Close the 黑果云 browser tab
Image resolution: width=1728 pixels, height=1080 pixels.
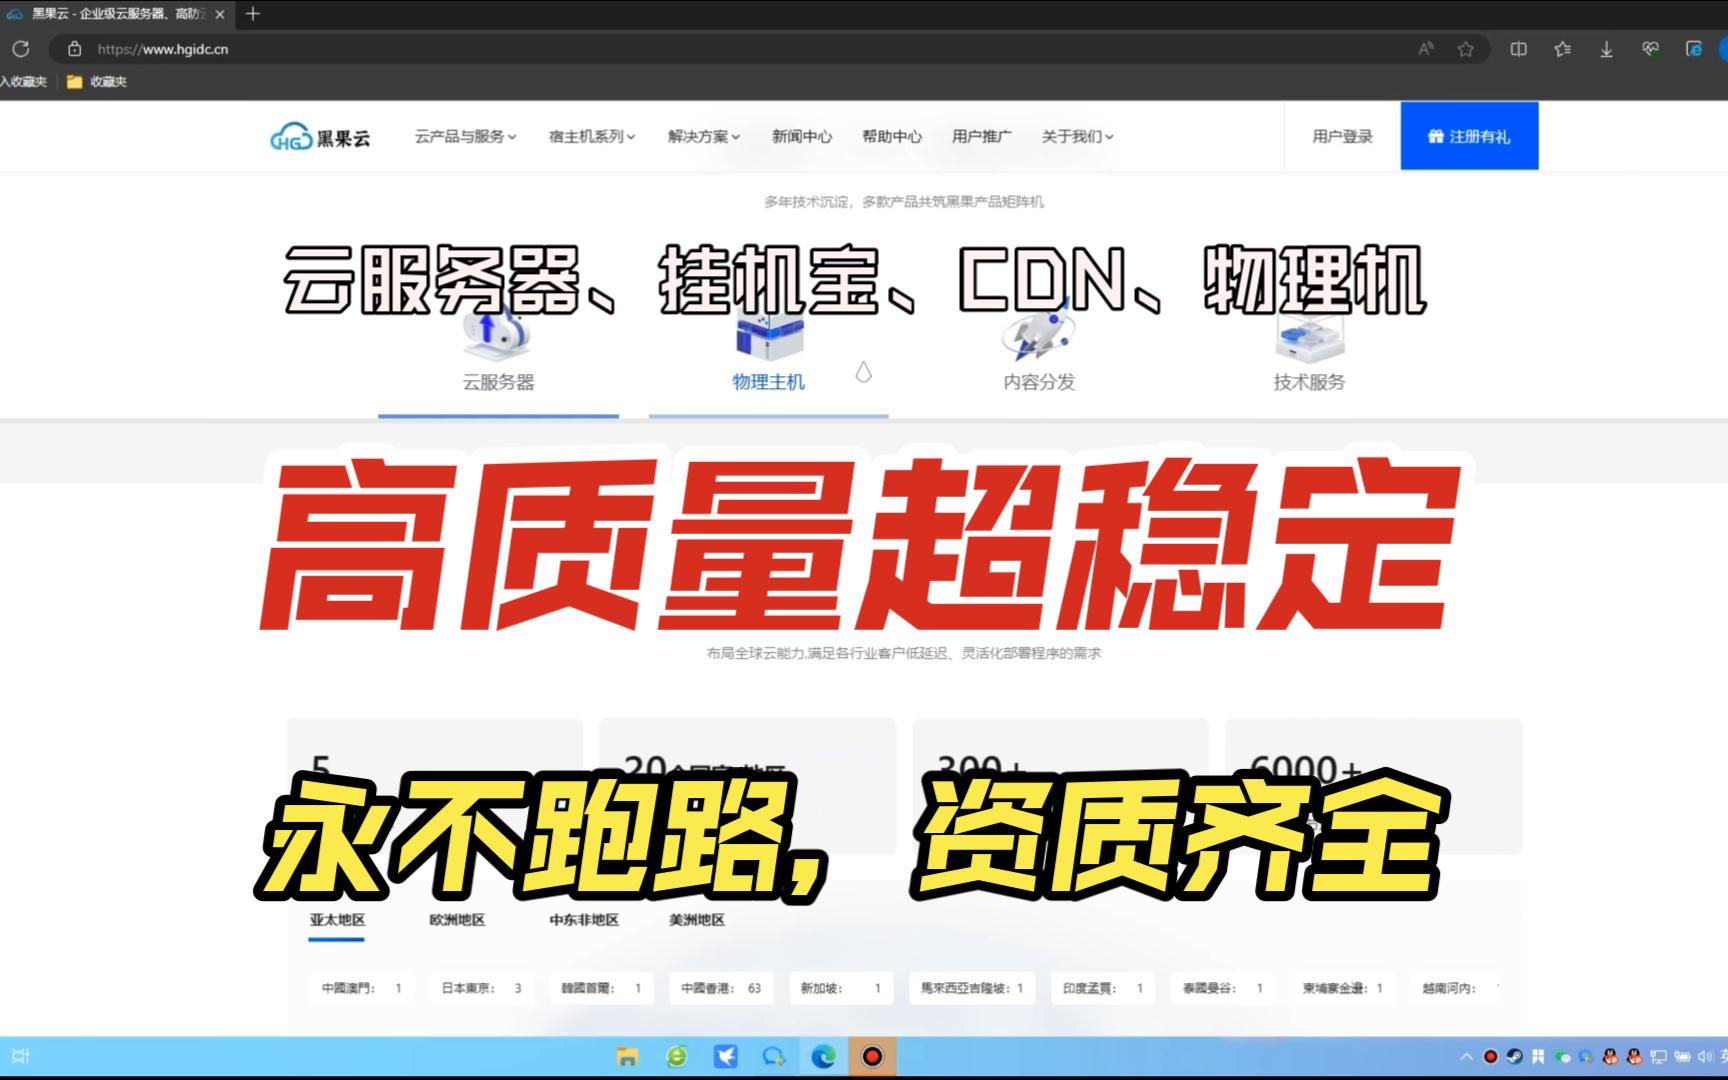pyautogui.click(x=220, y=14)
